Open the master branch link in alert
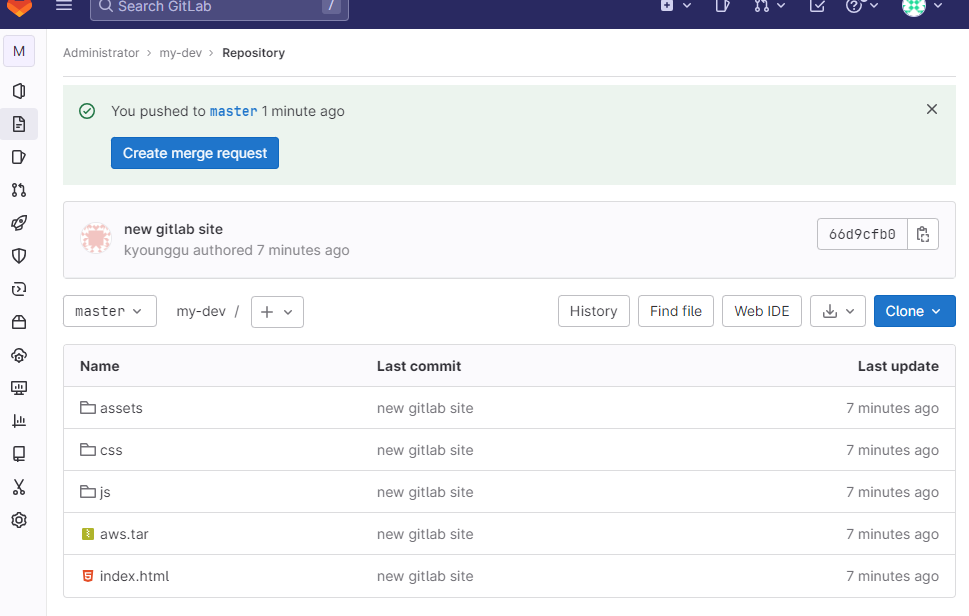Image resolution: width=969 pixels, height=616 pixels. click(234, 111)
